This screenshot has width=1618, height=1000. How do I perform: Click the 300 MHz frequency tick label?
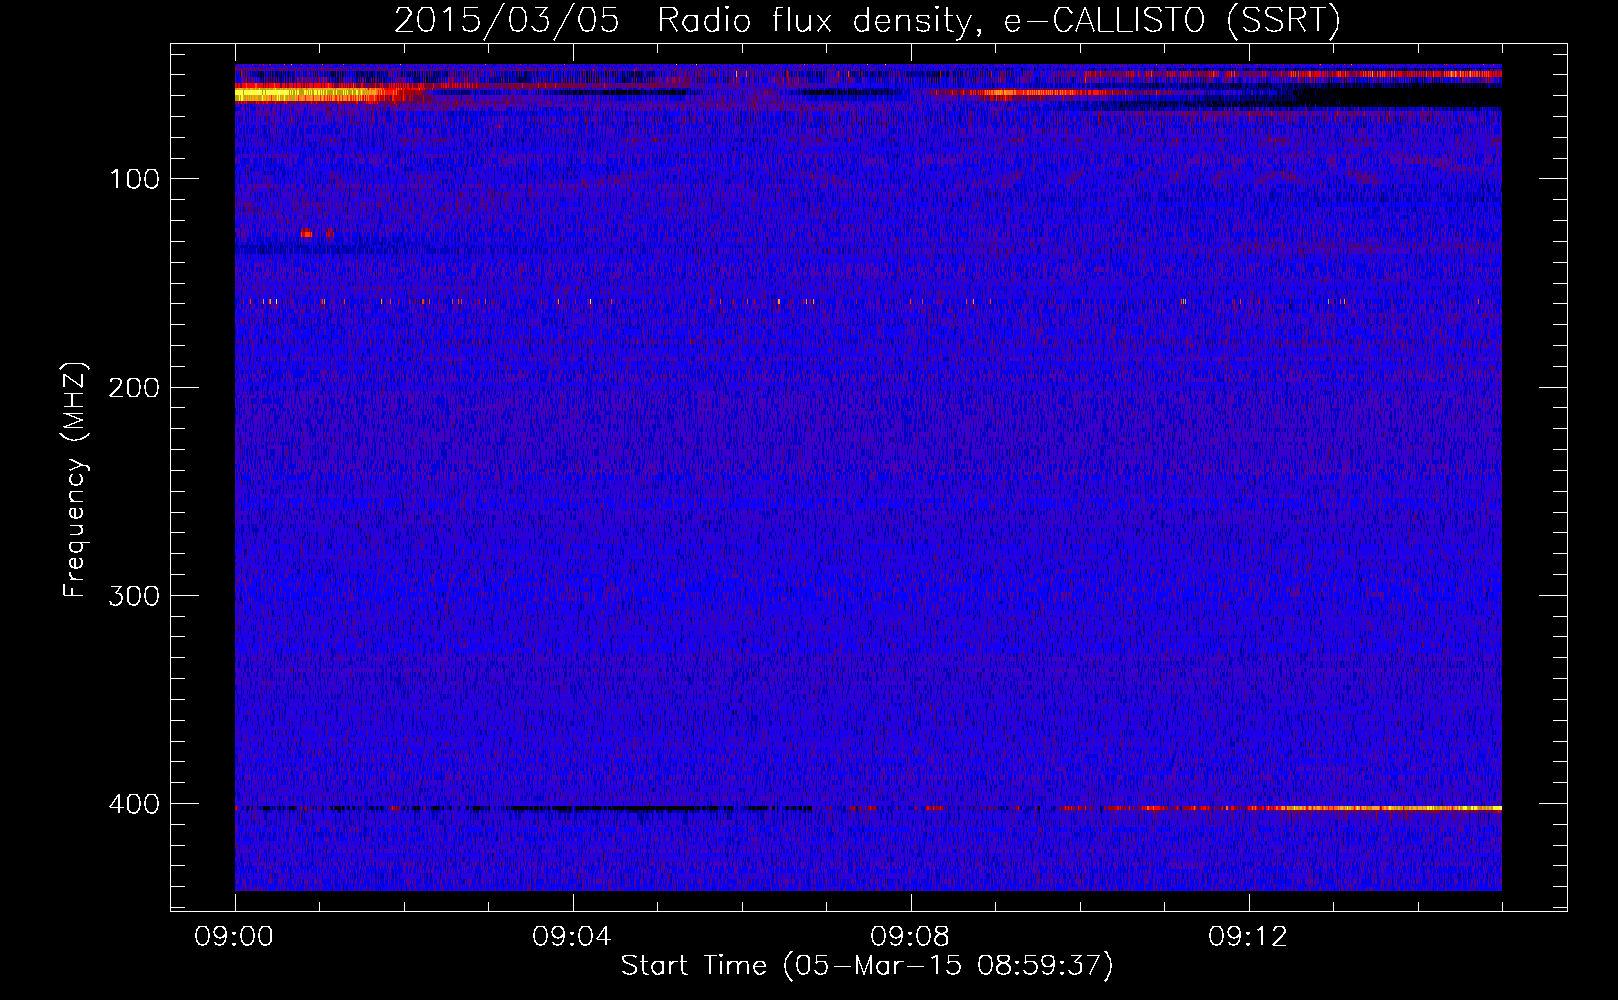coord(135,596)
